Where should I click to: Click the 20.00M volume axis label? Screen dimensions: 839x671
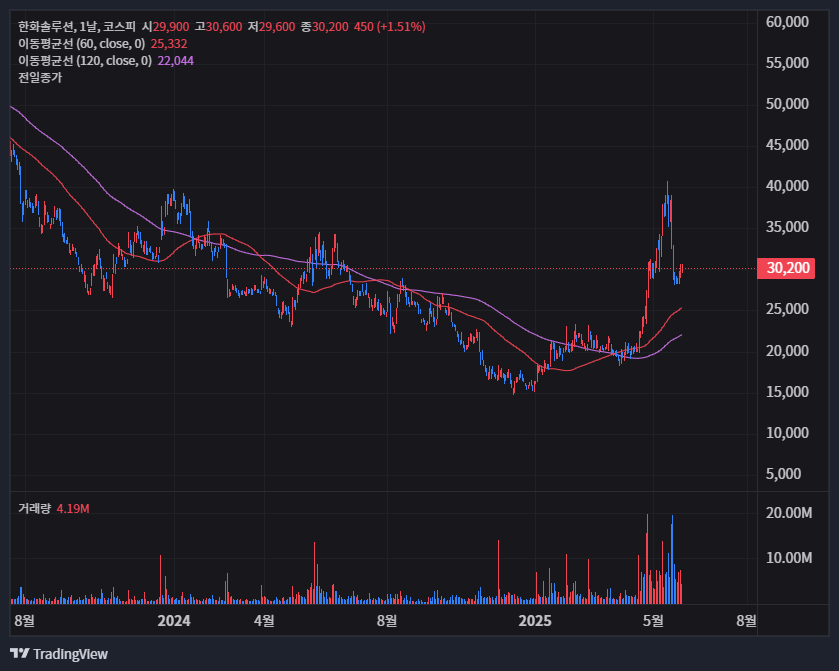point(789,513)
